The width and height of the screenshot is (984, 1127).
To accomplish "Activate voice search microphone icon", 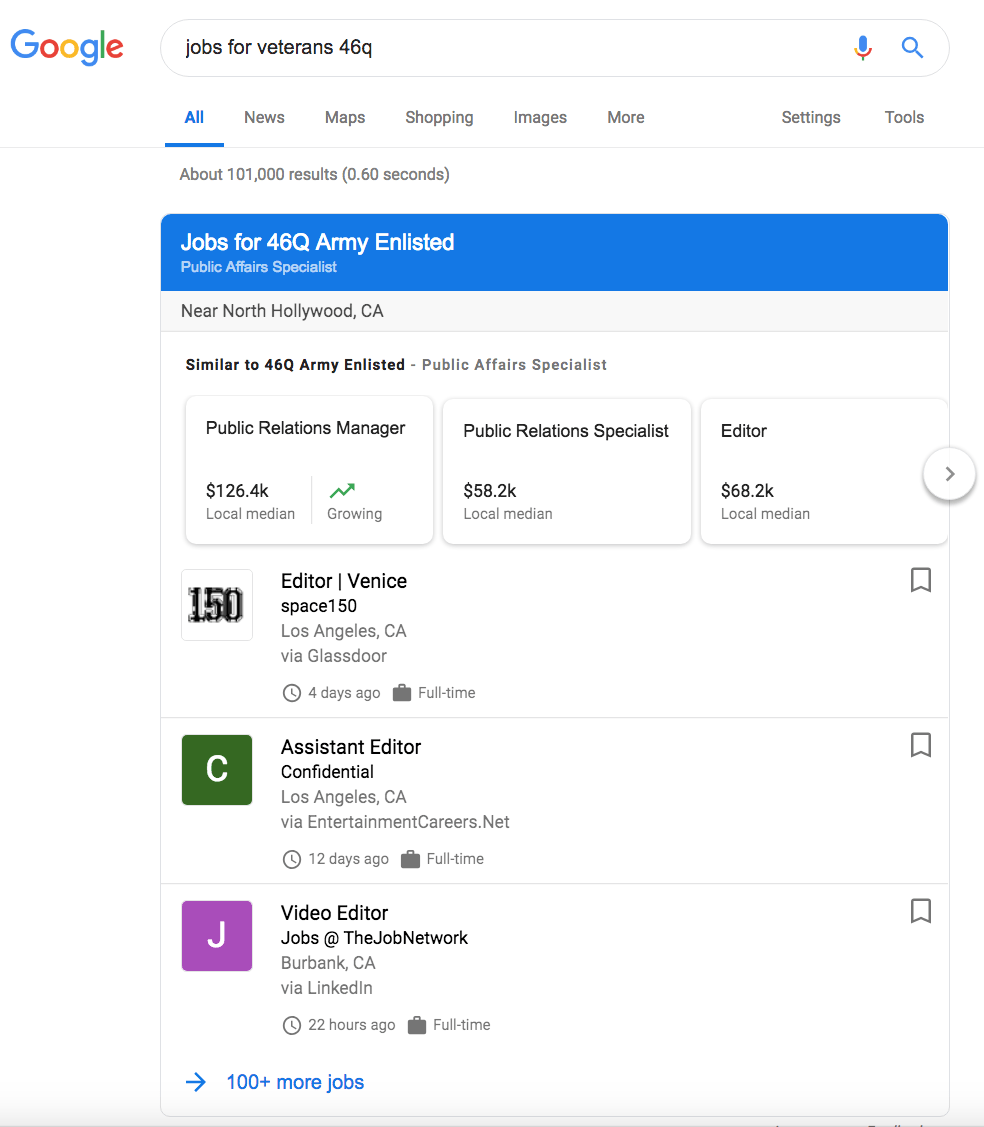I will 863,47.
